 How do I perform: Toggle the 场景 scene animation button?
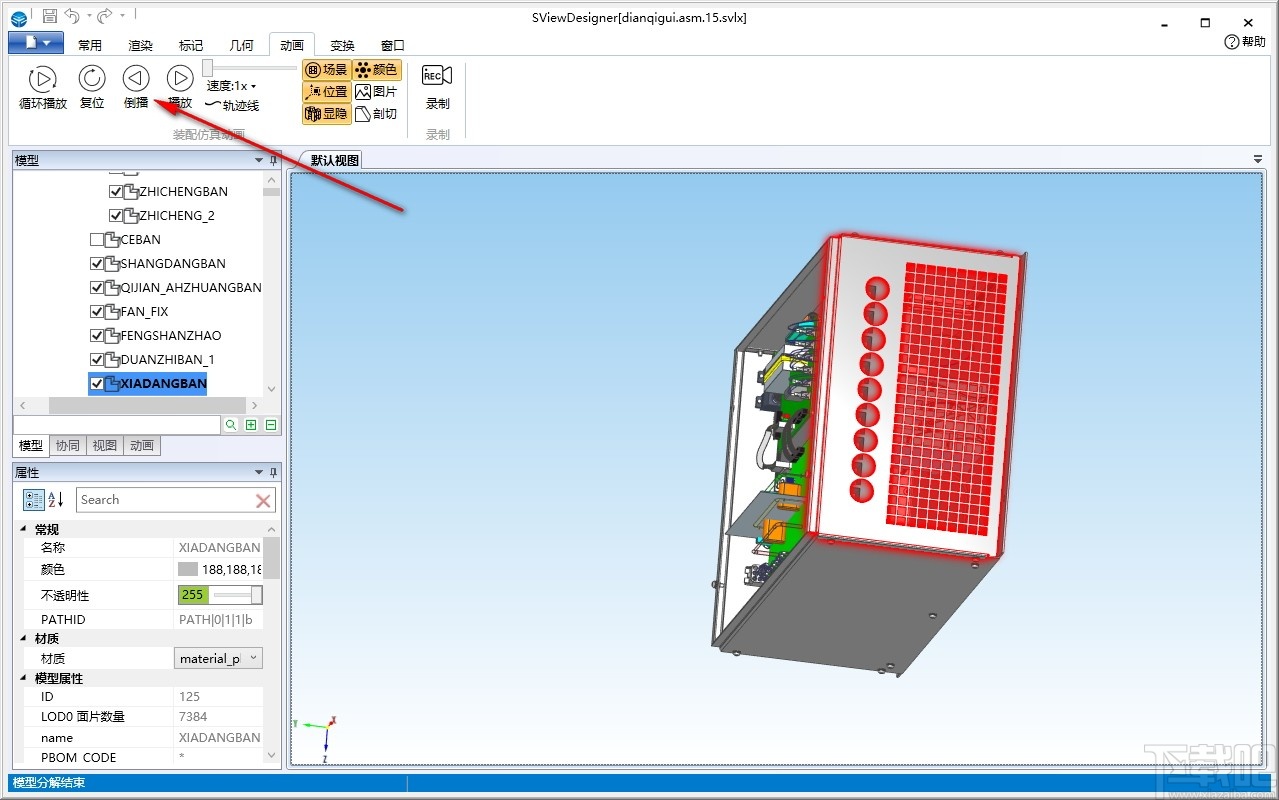(326, 70)
